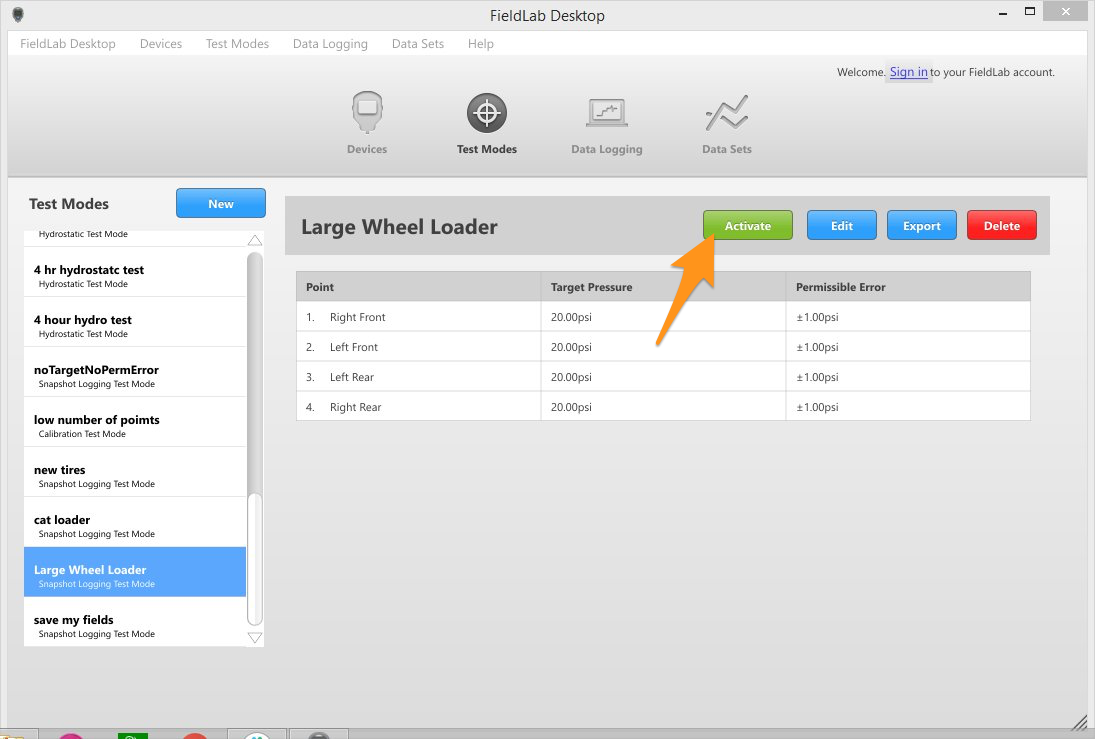The image size is (1095, 739).
Task: Select '4 hour hydro test' in list
Action: click(135, 322)
